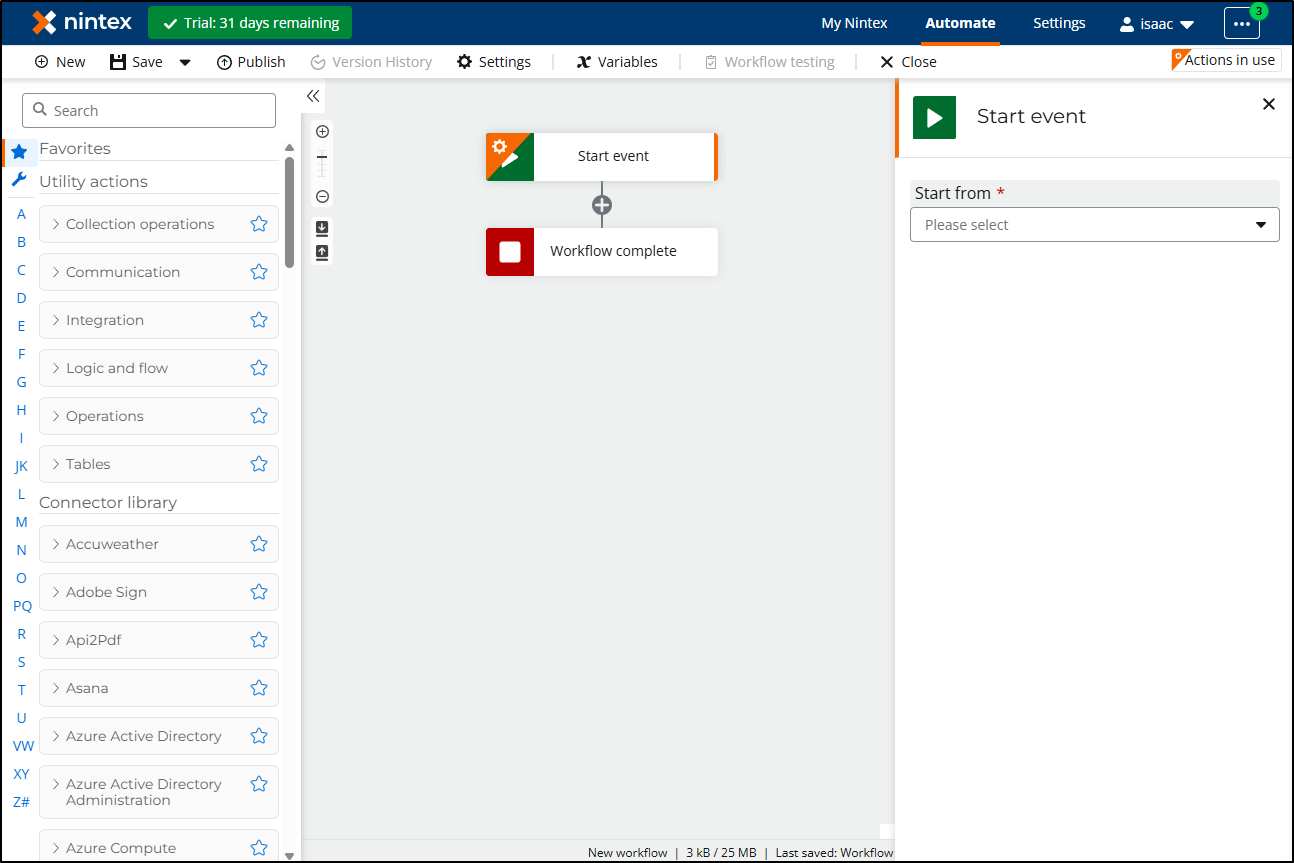Click the import workflow icon
1294x863 pixels.
[322, 228]
